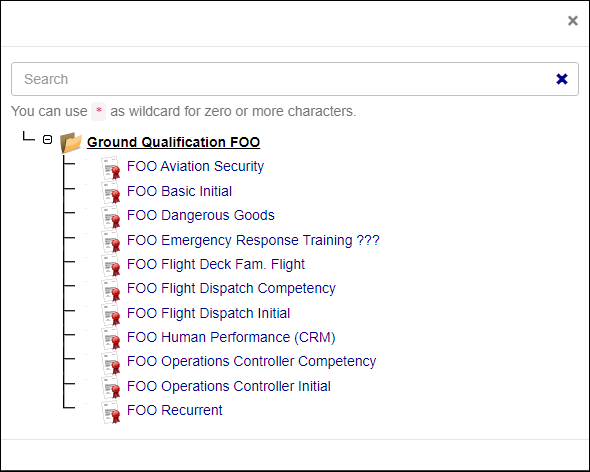Viewport: 590px width, 472px height.
Task: Click certificate icon beside FOO Human Performance (CRM)
Action: pos(111,339)
